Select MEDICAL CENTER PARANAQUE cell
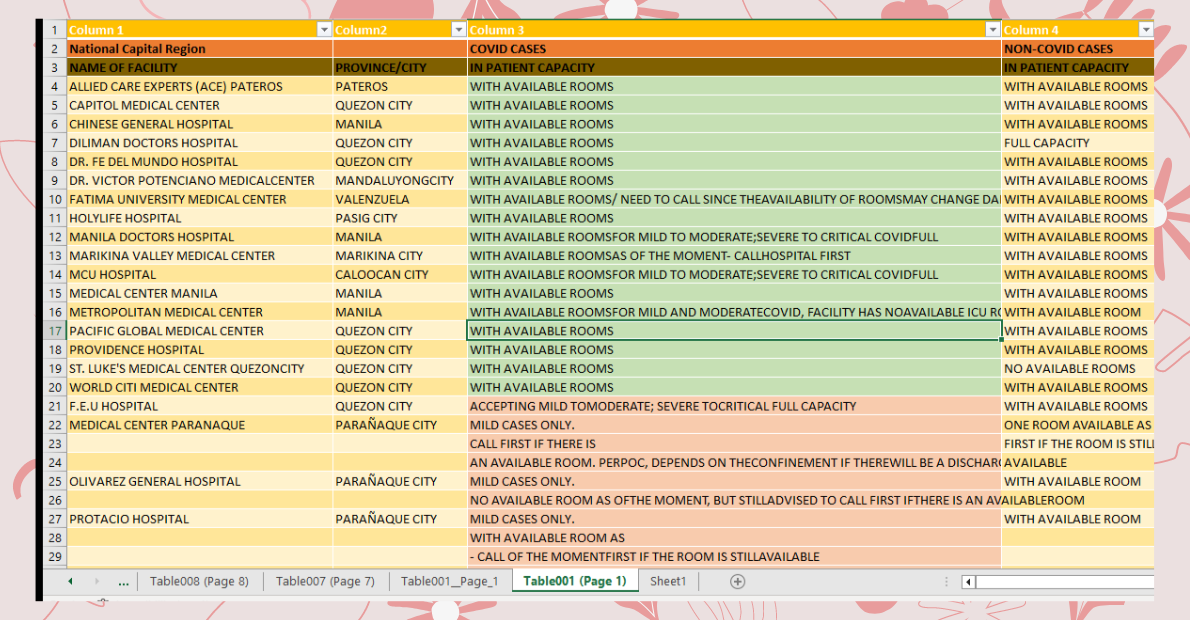 tap(200, 425)
